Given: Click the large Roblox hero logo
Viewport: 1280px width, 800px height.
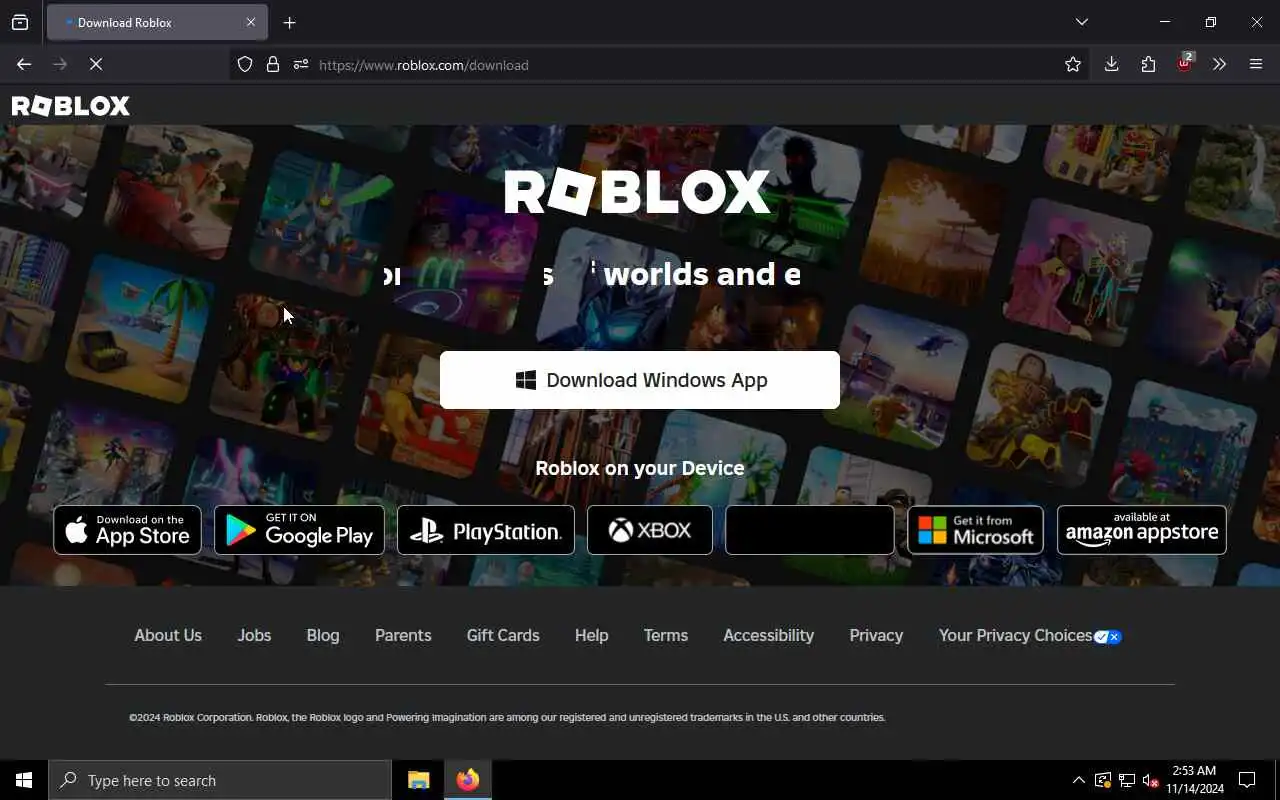Looking at the screenshot, I should pos(638,191).
